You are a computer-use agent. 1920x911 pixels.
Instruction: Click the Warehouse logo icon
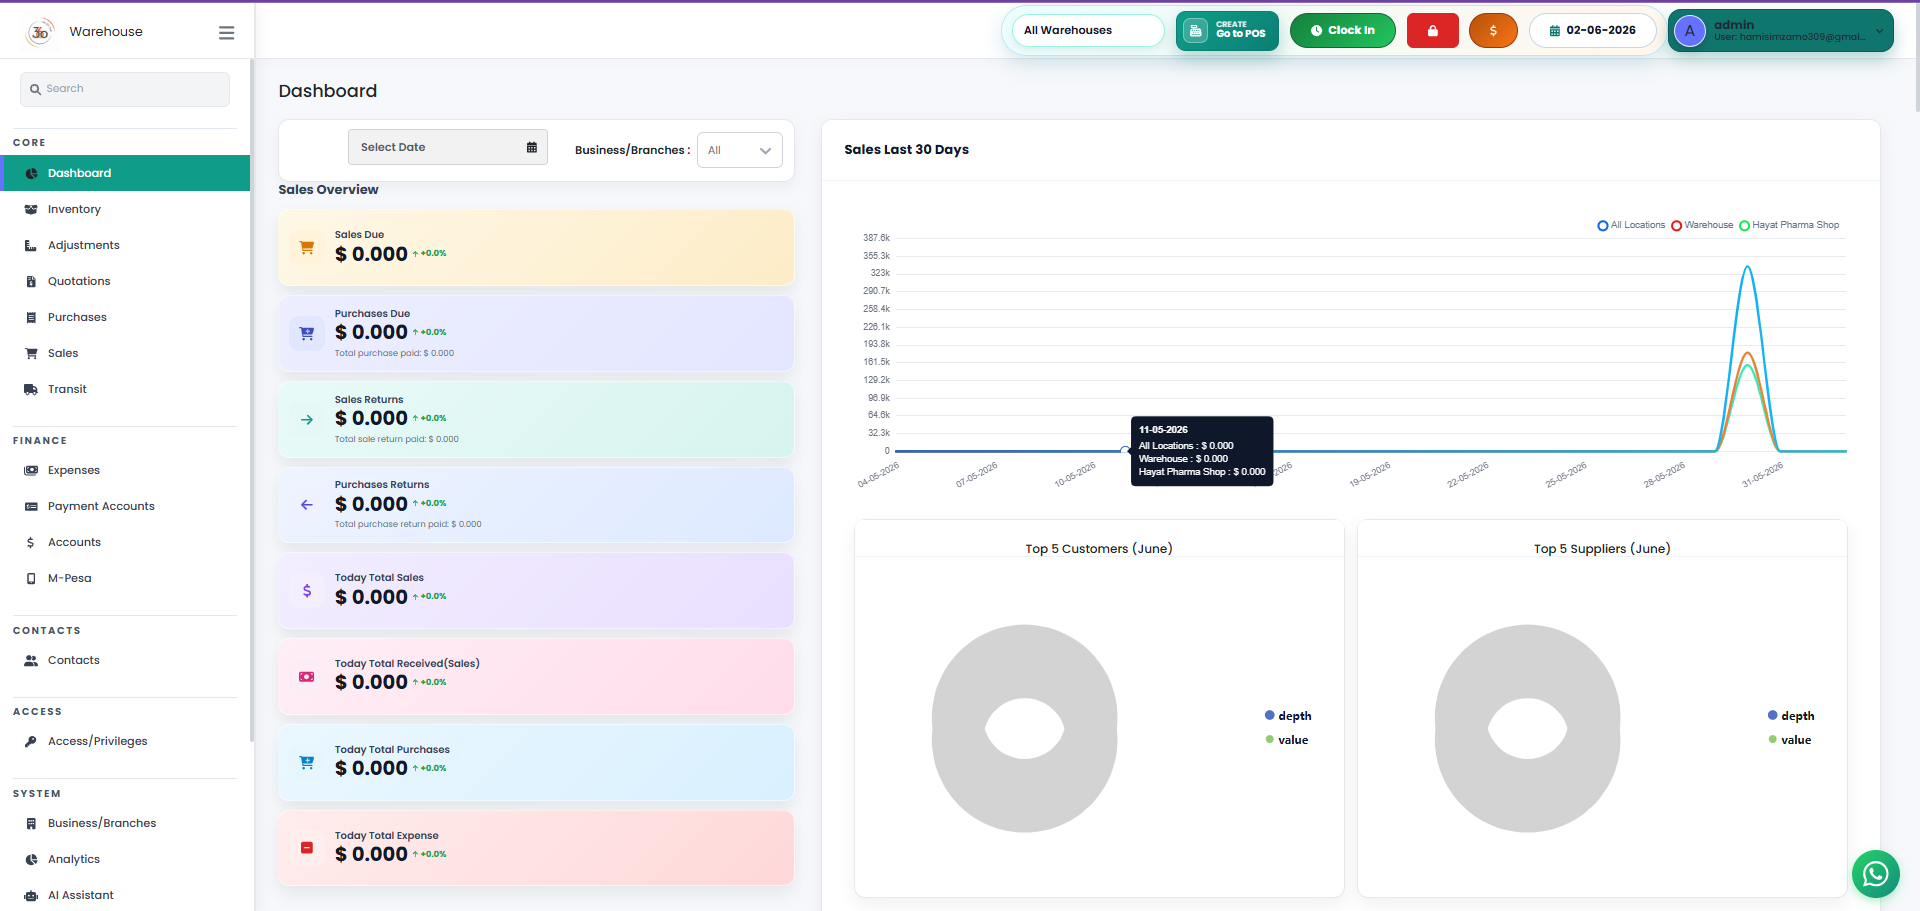coord(40,32)
